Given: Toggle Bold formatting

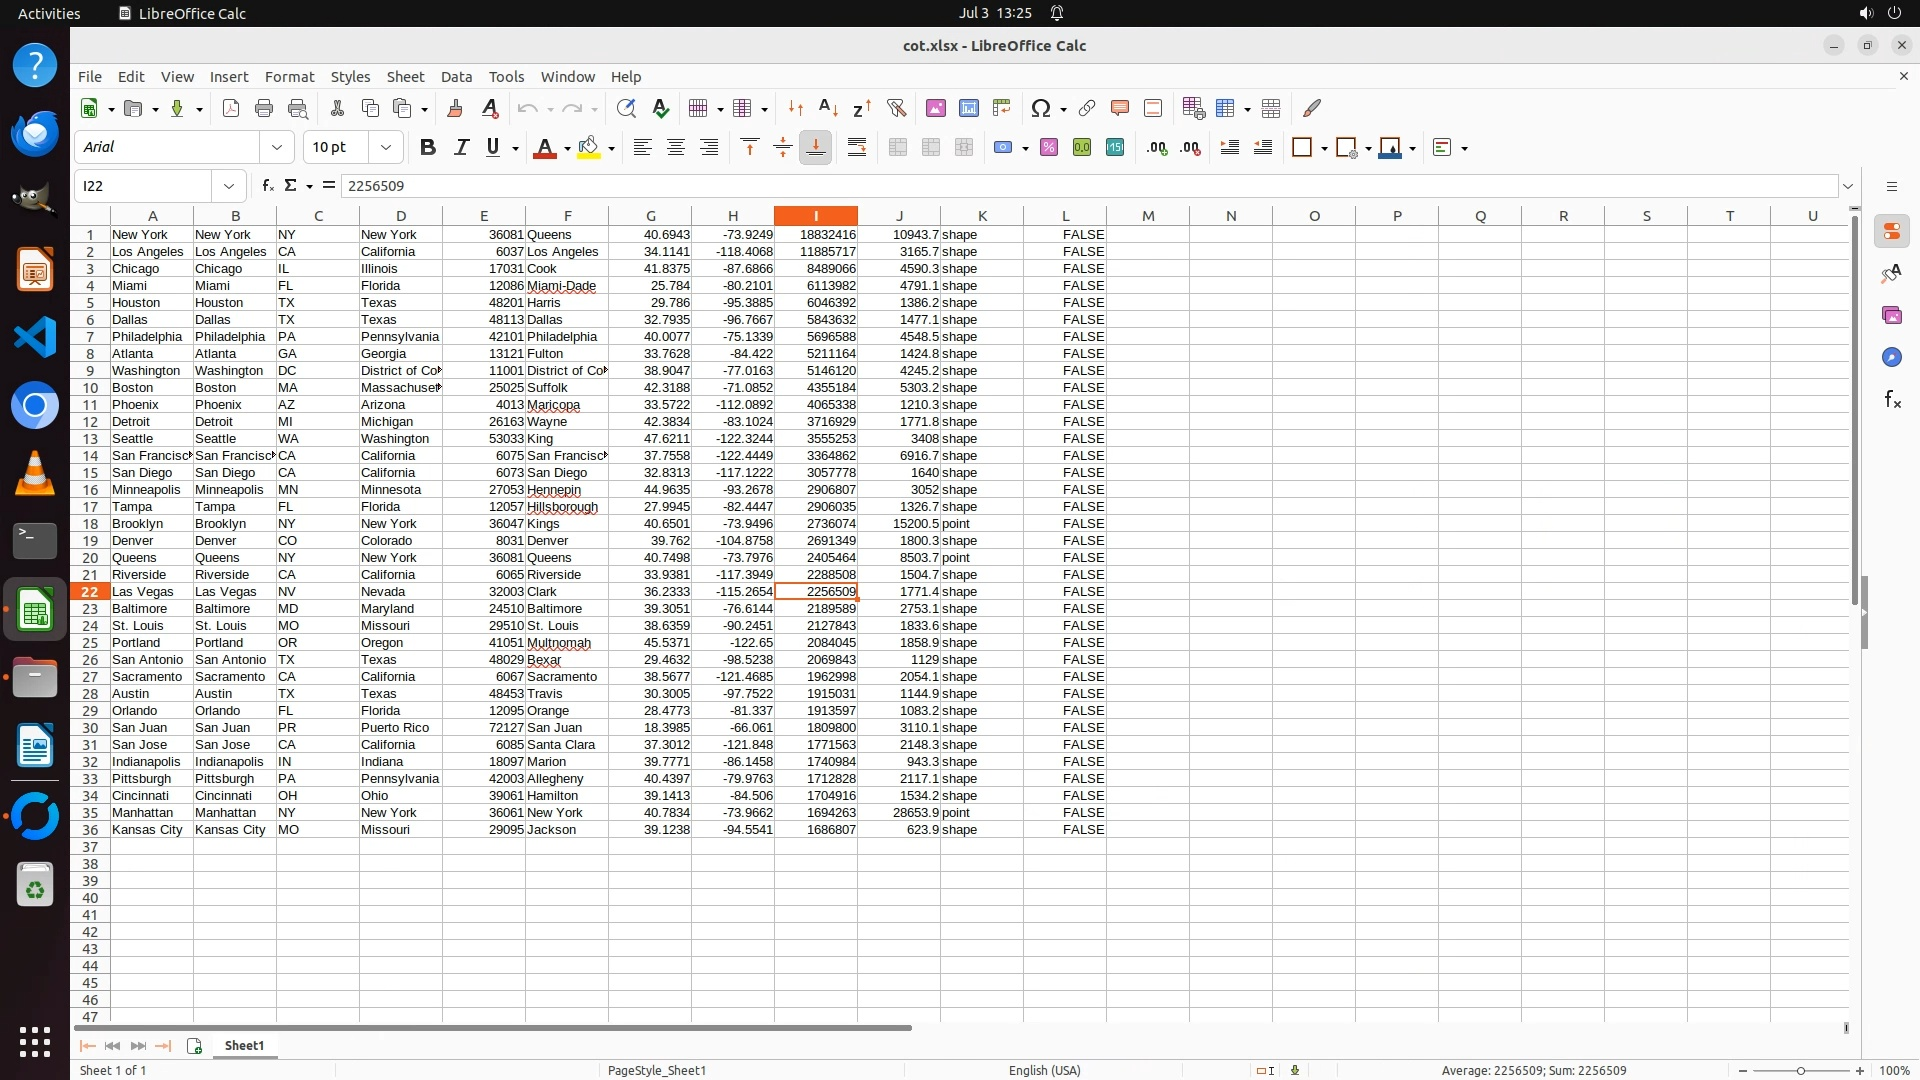Looking at the screenshot, I should [428, 148].
